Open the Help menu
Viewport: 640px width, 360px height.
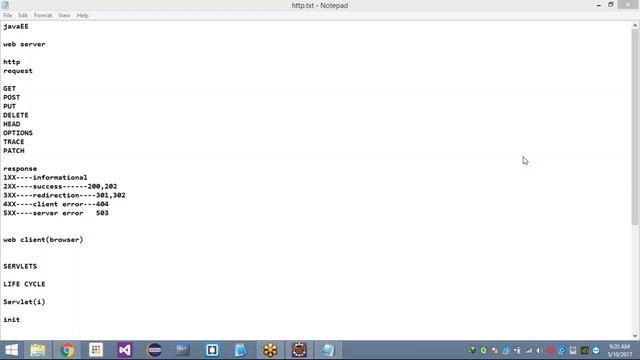[x=82, y=16]
